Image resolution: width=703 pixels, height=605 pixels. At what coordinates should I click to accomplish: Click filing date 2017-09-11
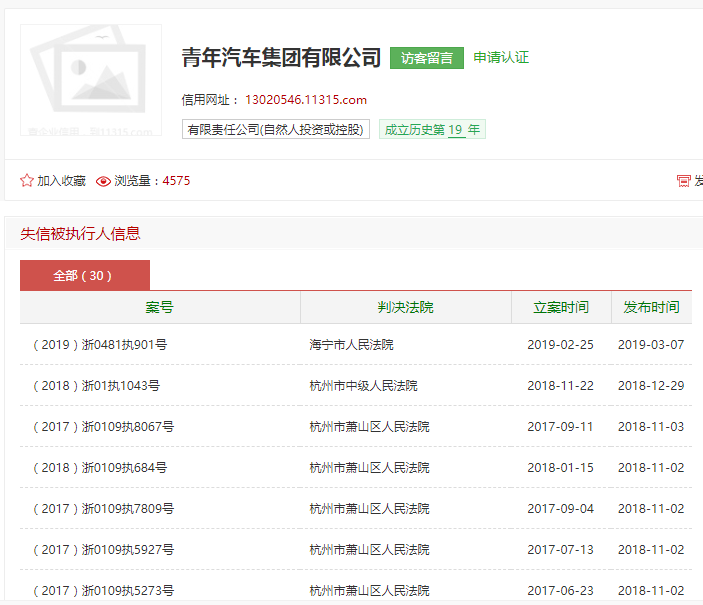(x=560, y=427)
